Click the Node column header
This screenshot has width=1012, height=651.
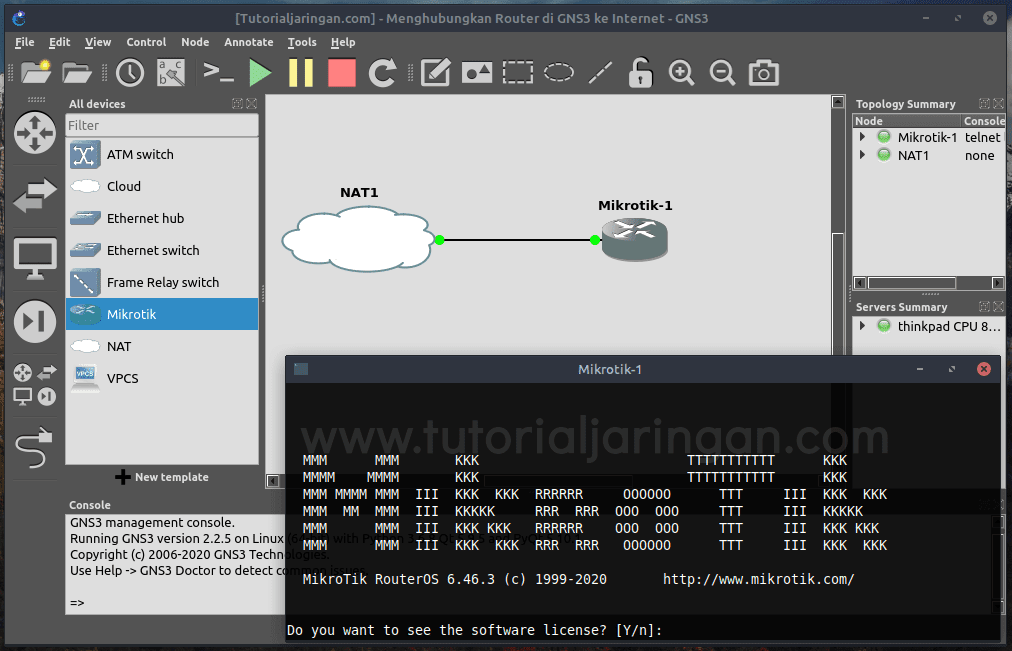906,121
